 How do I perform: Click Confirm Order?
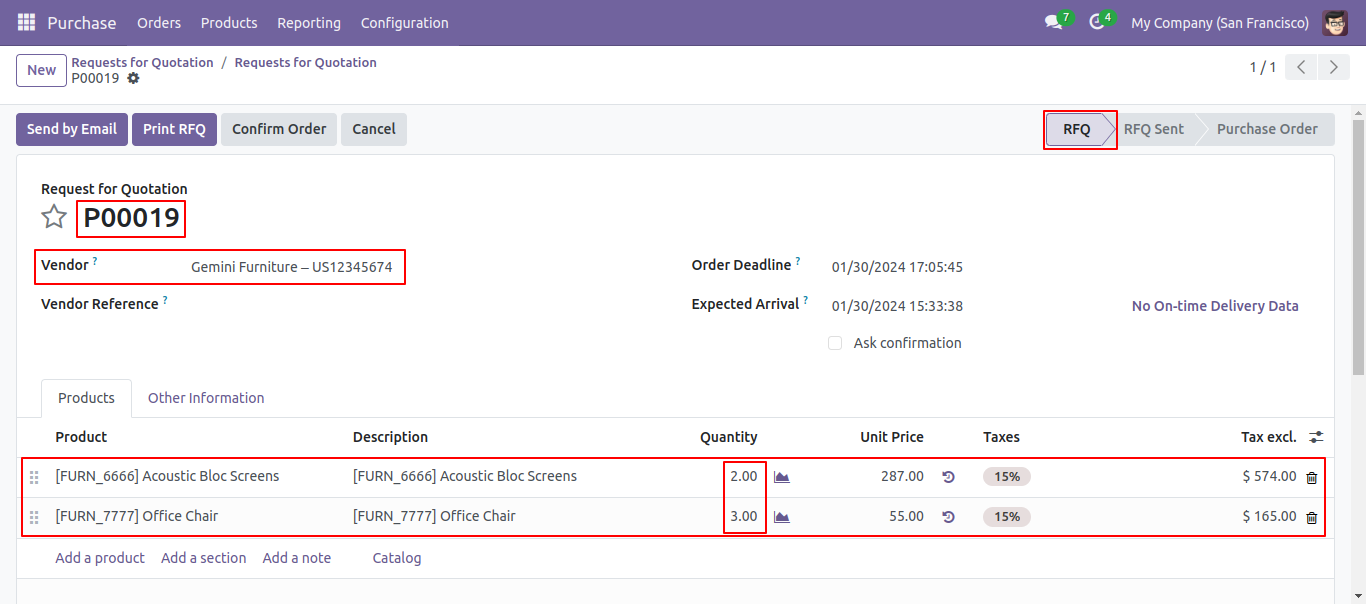click(279, 129)
